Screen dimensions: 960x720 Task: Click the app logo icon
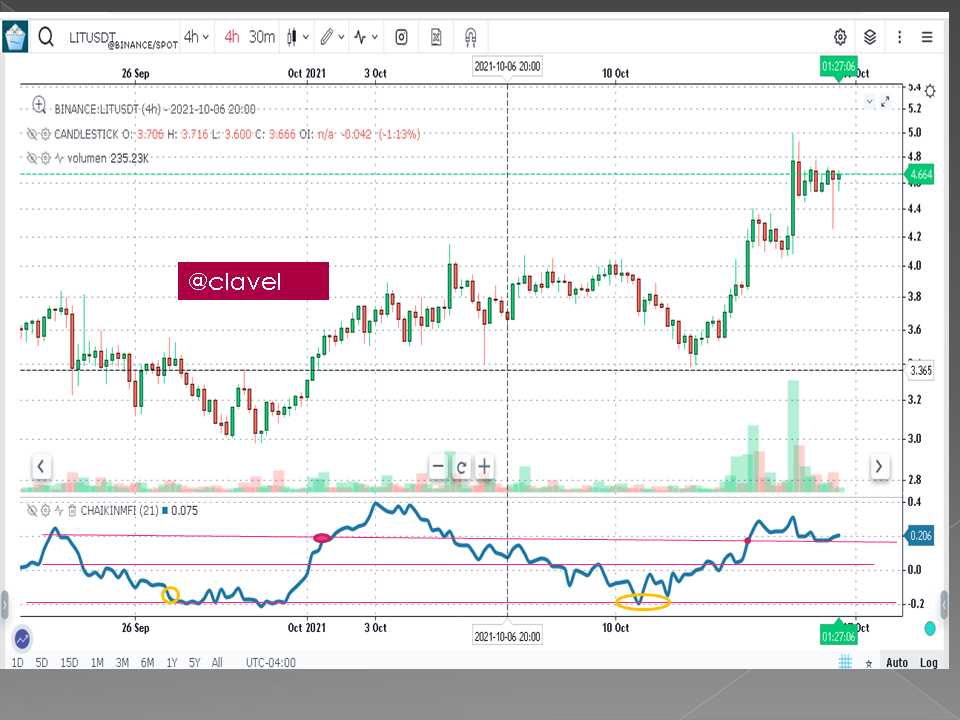(15, 37)
